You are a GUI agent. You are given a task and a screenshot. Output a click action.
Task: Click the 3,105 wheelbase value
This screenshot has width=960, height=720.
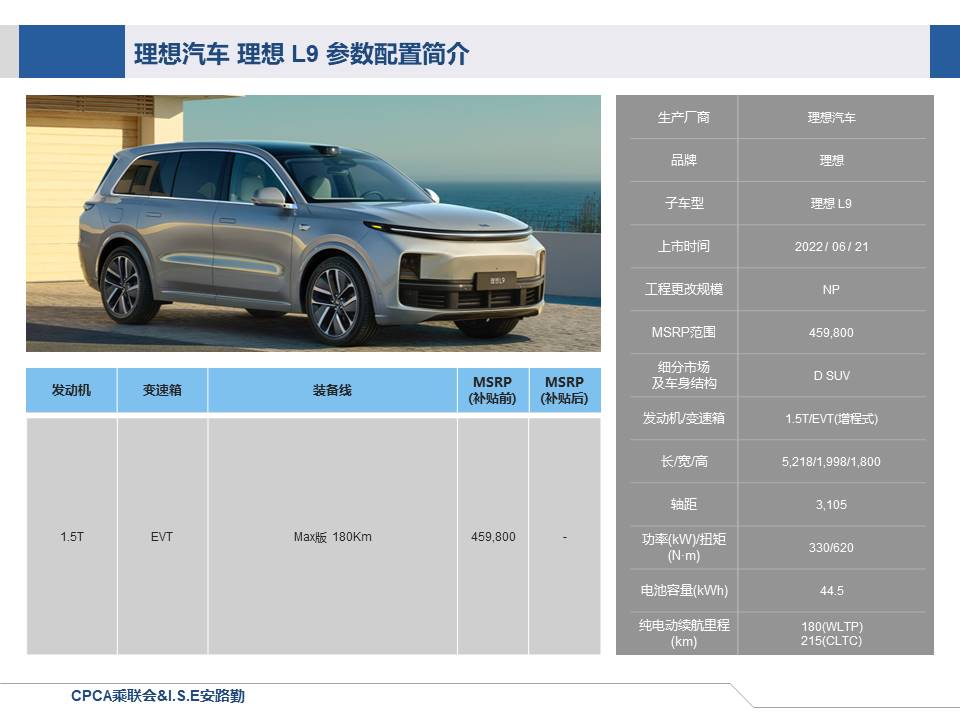pyautogui.click(x=831, y=504)
